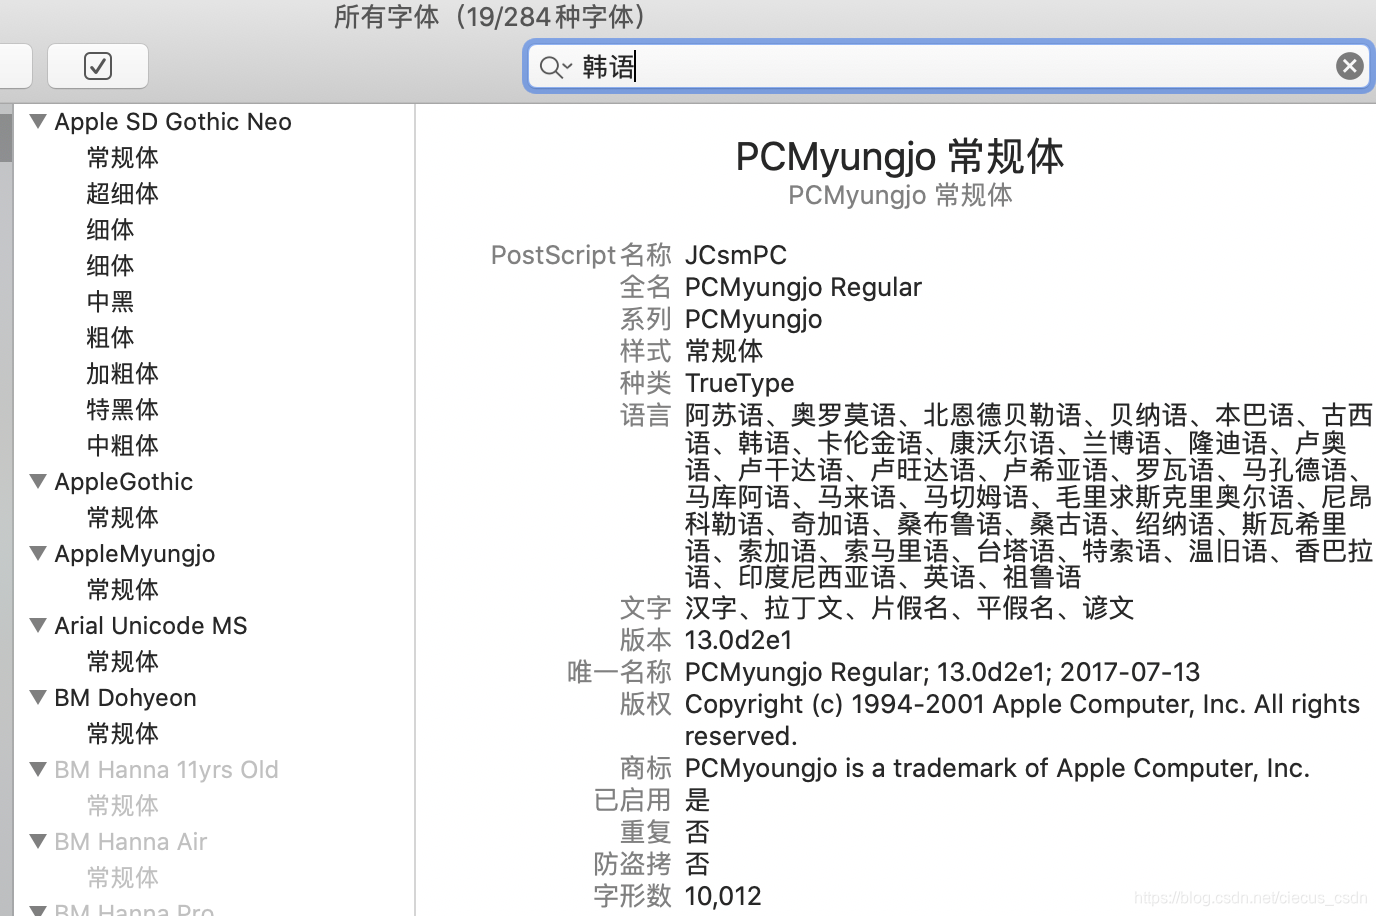
Task: Click the TrueType kind value
Action: pos(739,383)
